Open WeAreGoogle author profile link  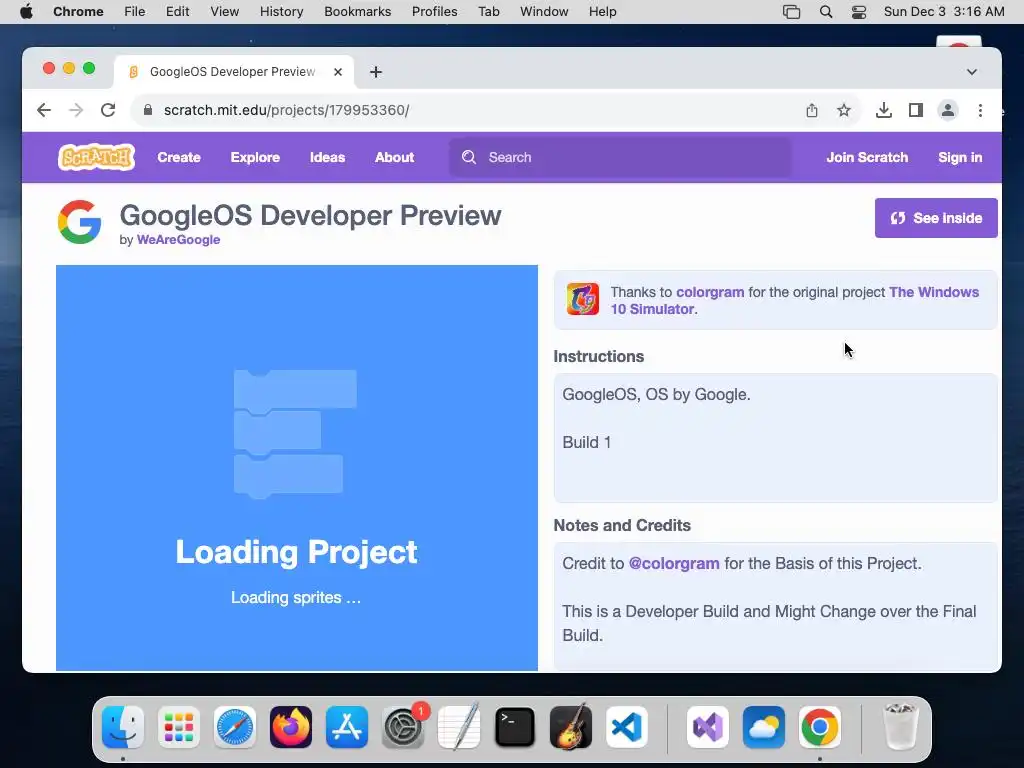pos(178,240)
